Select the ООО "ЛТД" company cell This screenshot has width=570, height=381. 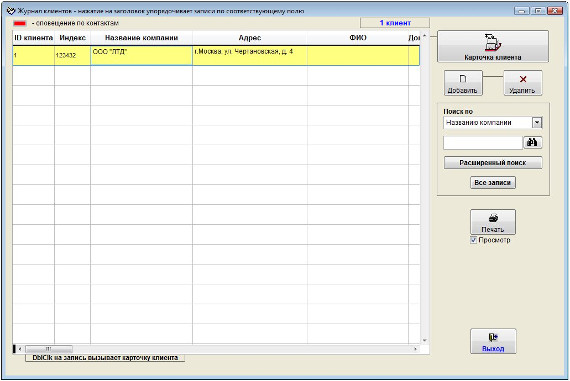pyautogui.click(x=141, y=56)
